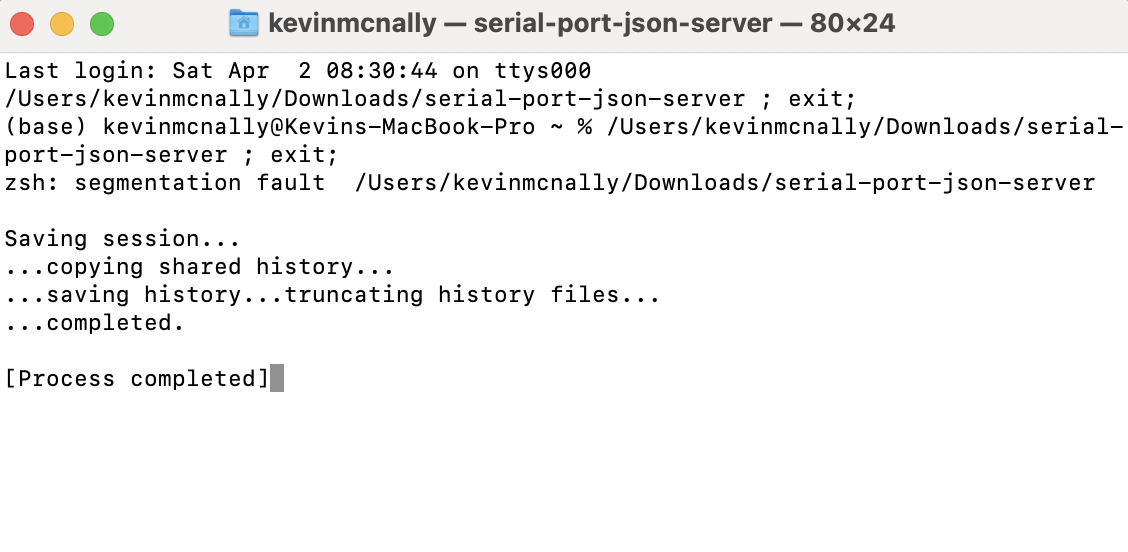The image size is (1128, 552).
Task: Click the 'port-json-server ; exit;' wrapped line
Action: [x=171, y=155]
